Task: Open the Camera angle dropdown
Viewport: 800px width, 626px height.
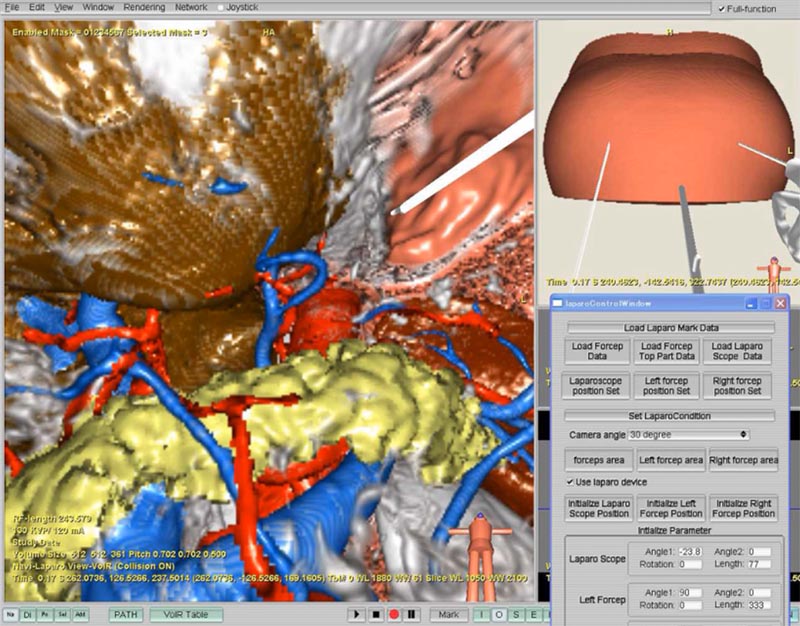Action: tap(689, 435)
